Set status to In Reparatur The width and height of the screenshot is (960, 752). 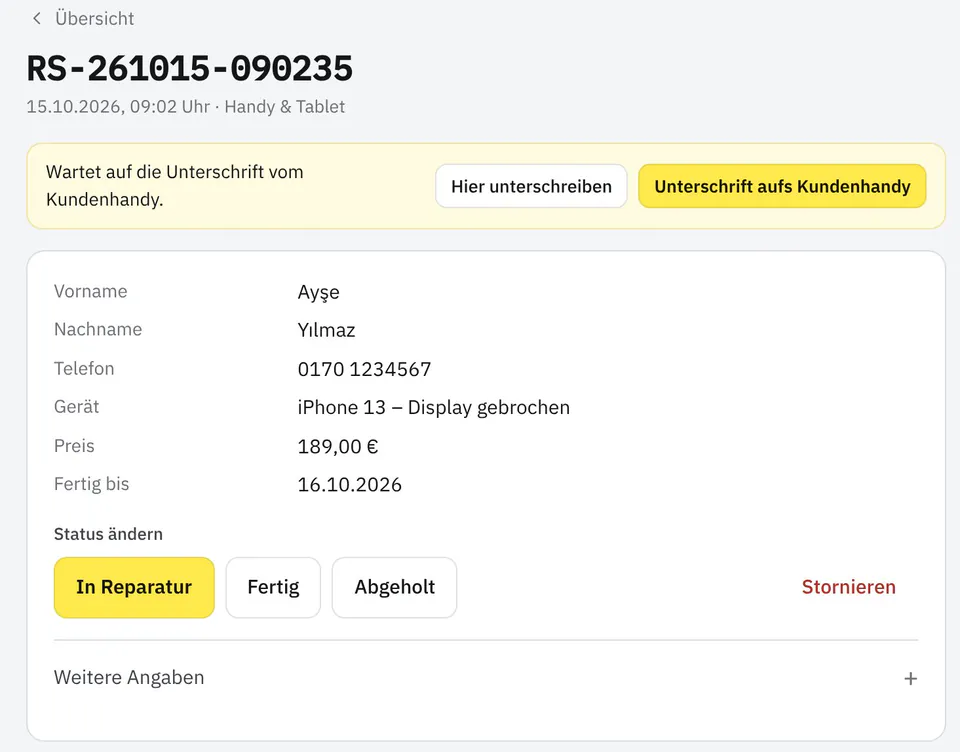(134, 587)
